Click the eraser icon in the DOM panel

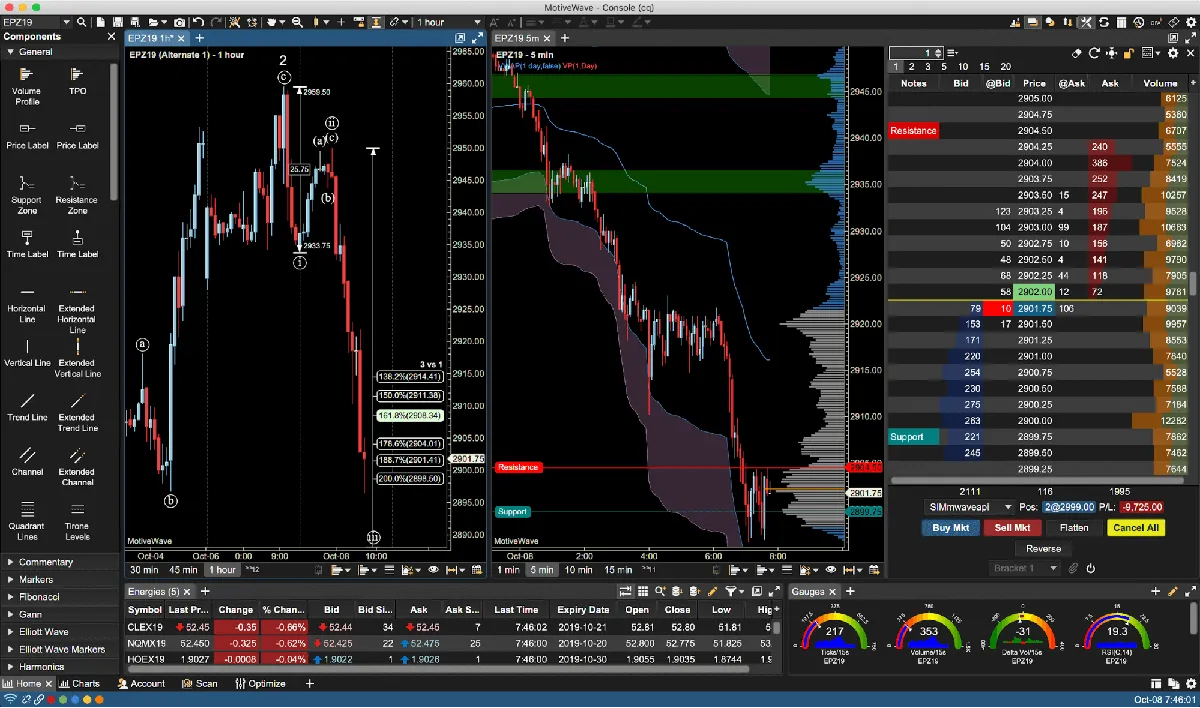(x=1076, y=52)
